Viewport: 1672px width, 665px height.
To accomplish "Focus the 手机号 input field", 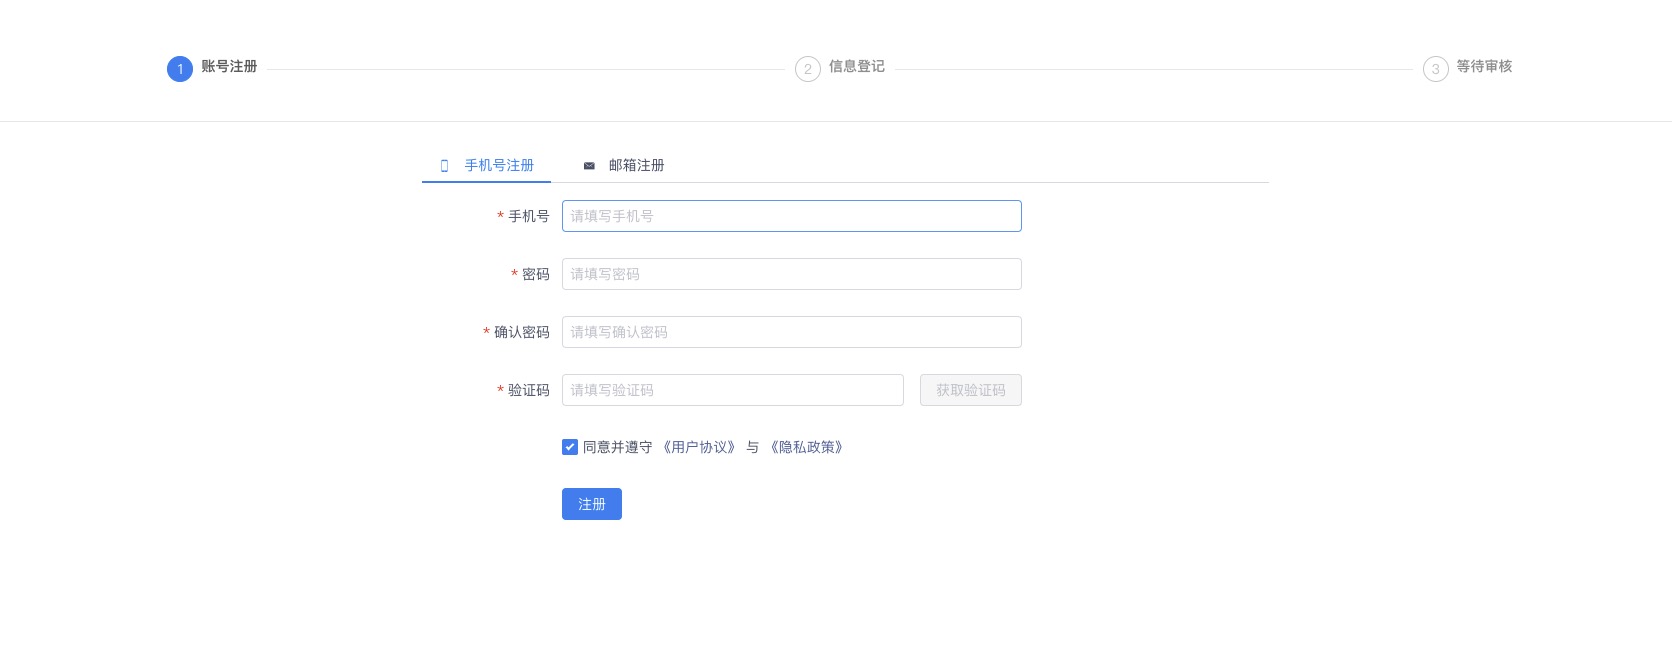I will [x=792, y=216].
